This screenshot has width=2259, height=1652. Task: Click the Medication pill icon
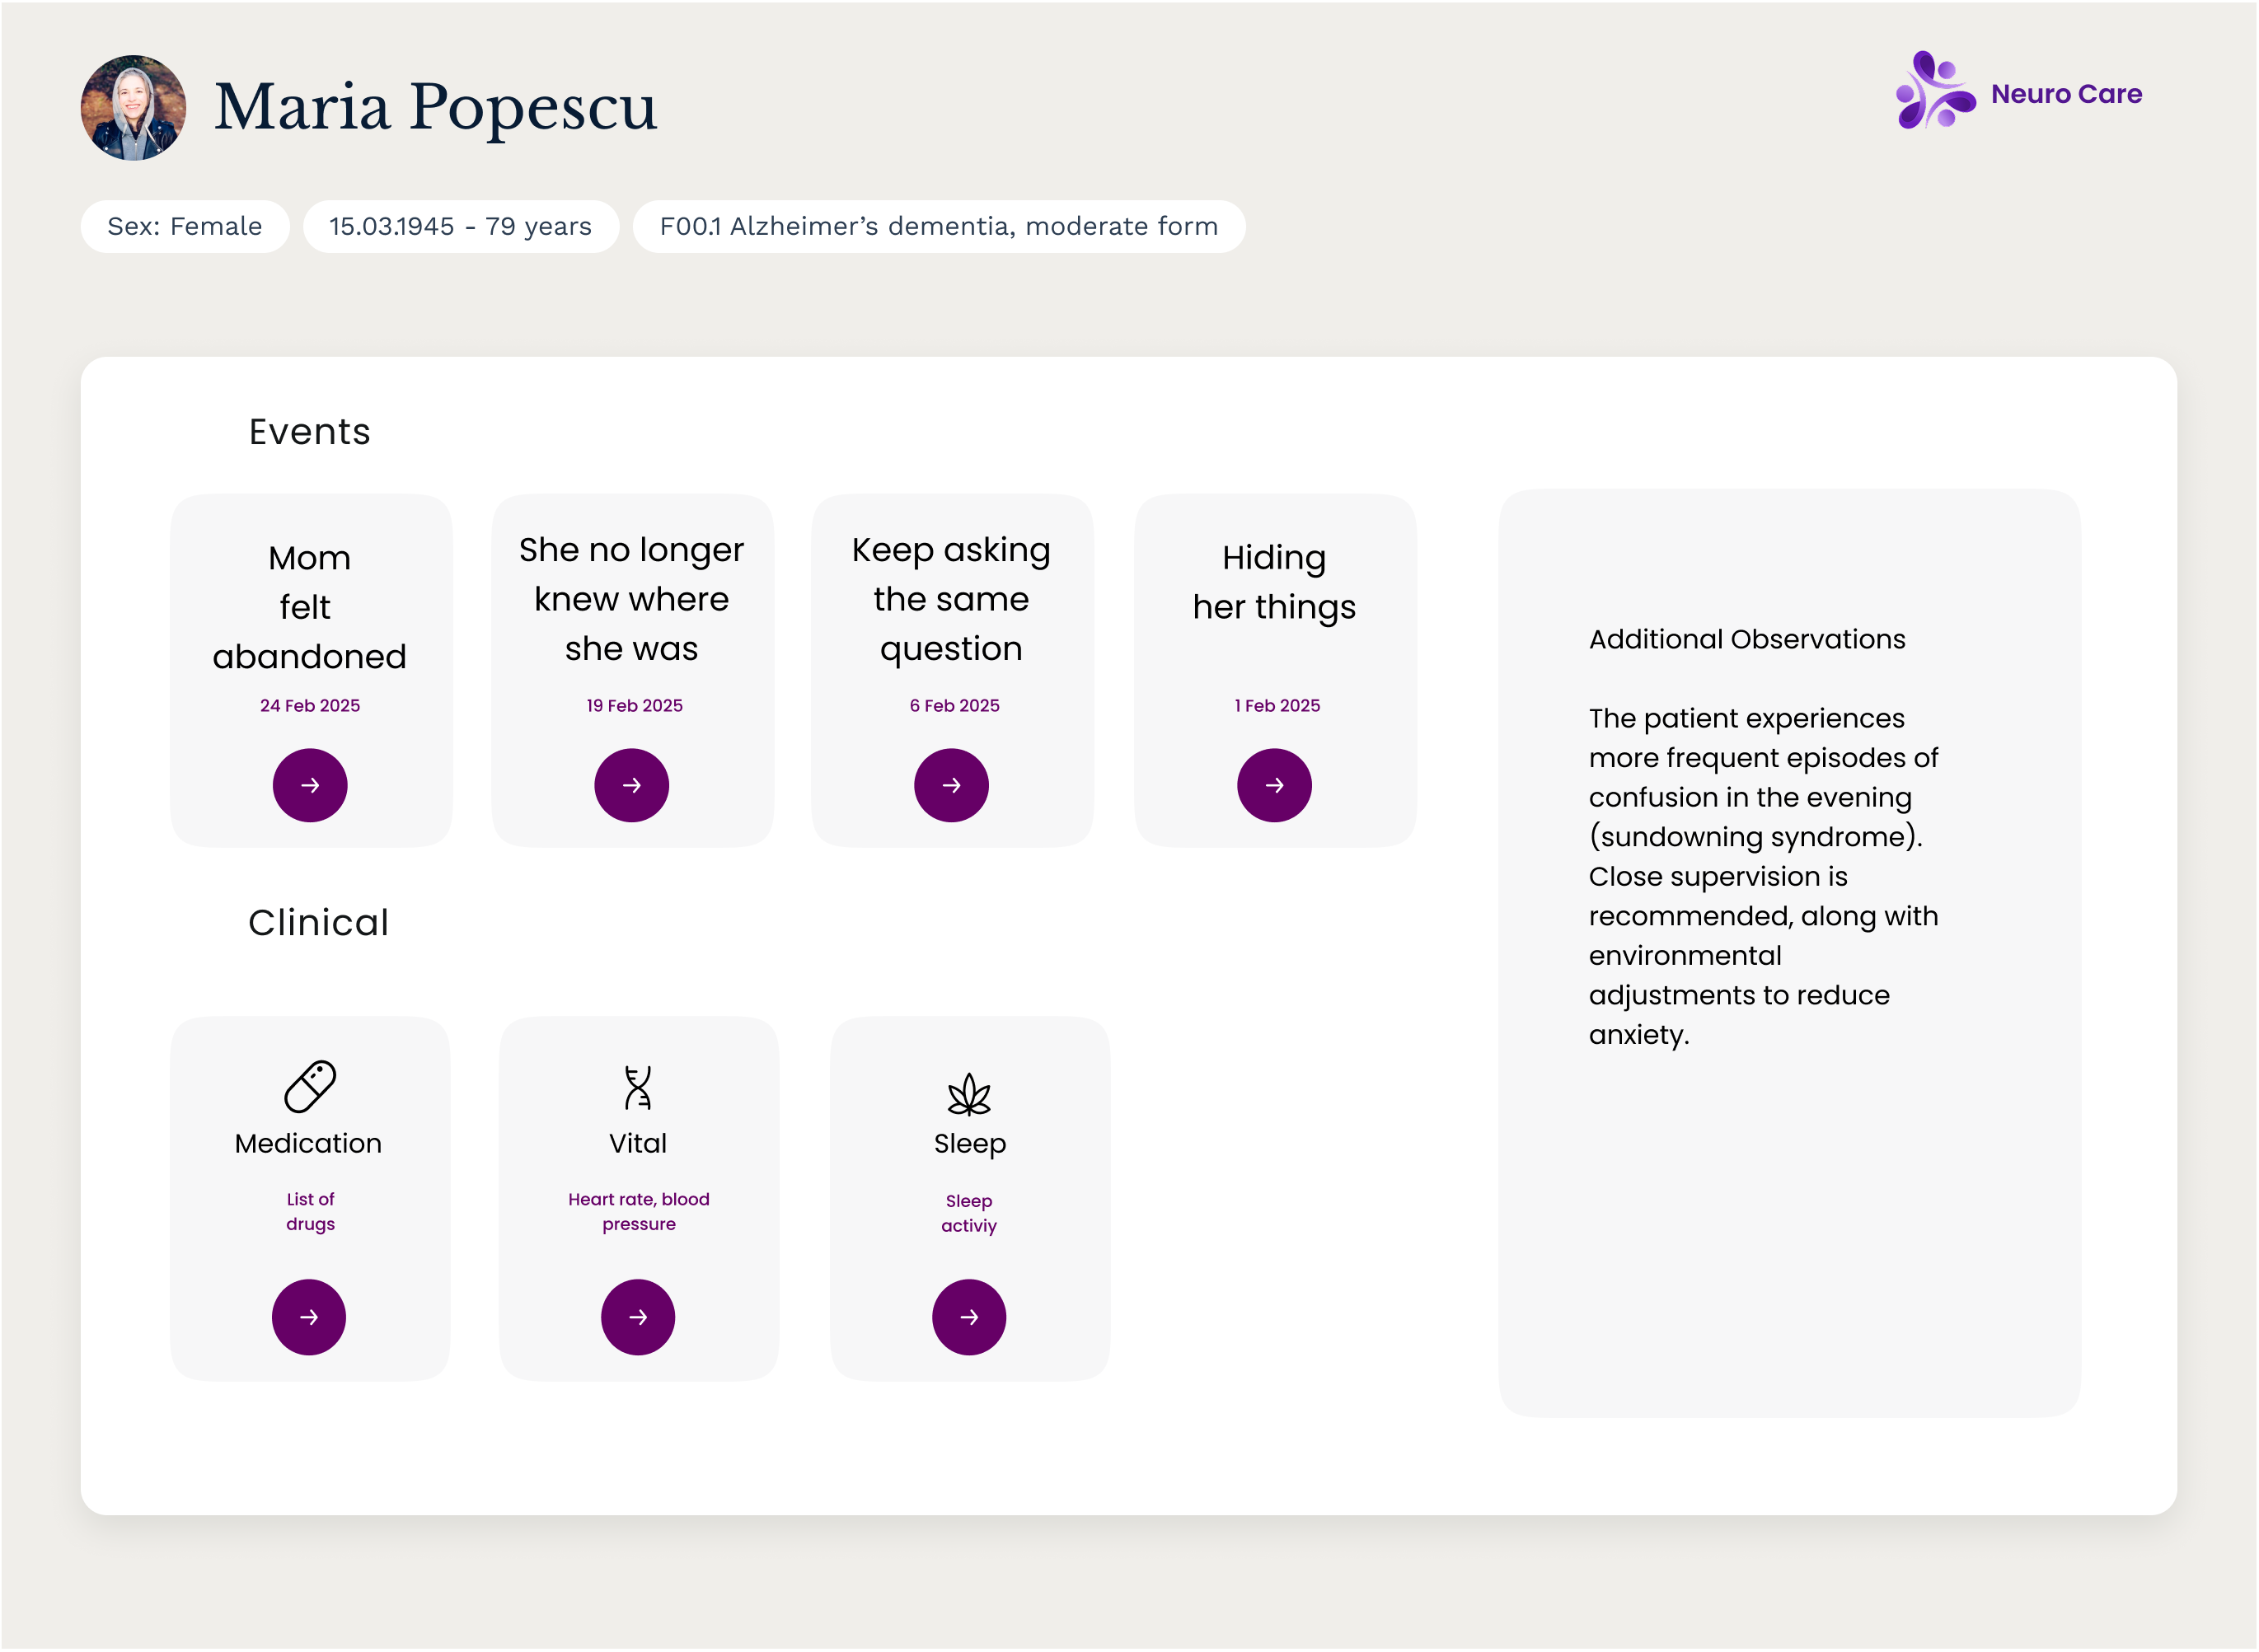310,1087
